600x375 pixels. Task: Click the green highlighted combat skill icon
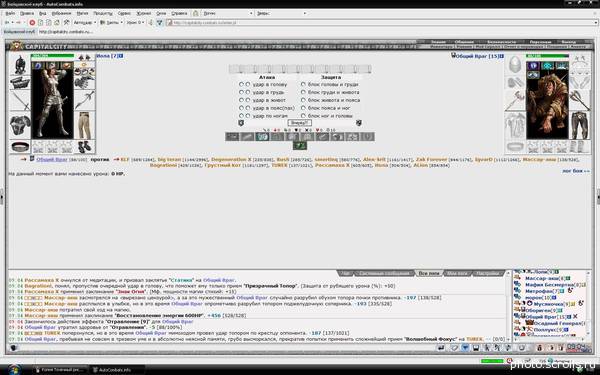pos(300,145)
